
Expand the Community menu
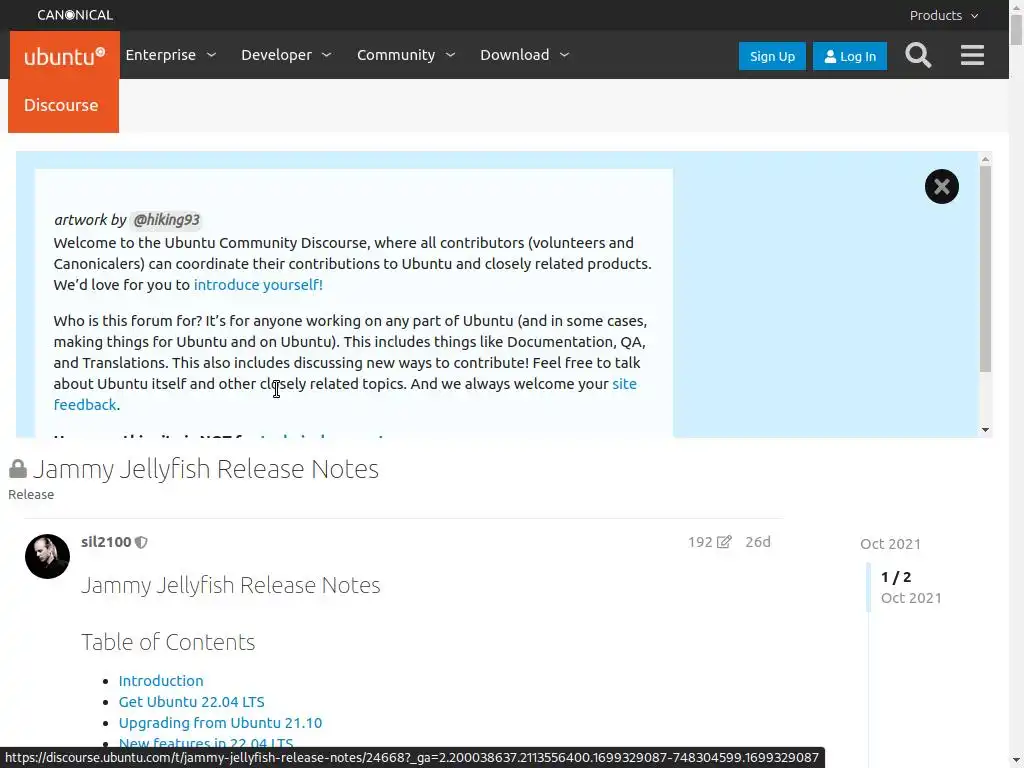point(406,55)
